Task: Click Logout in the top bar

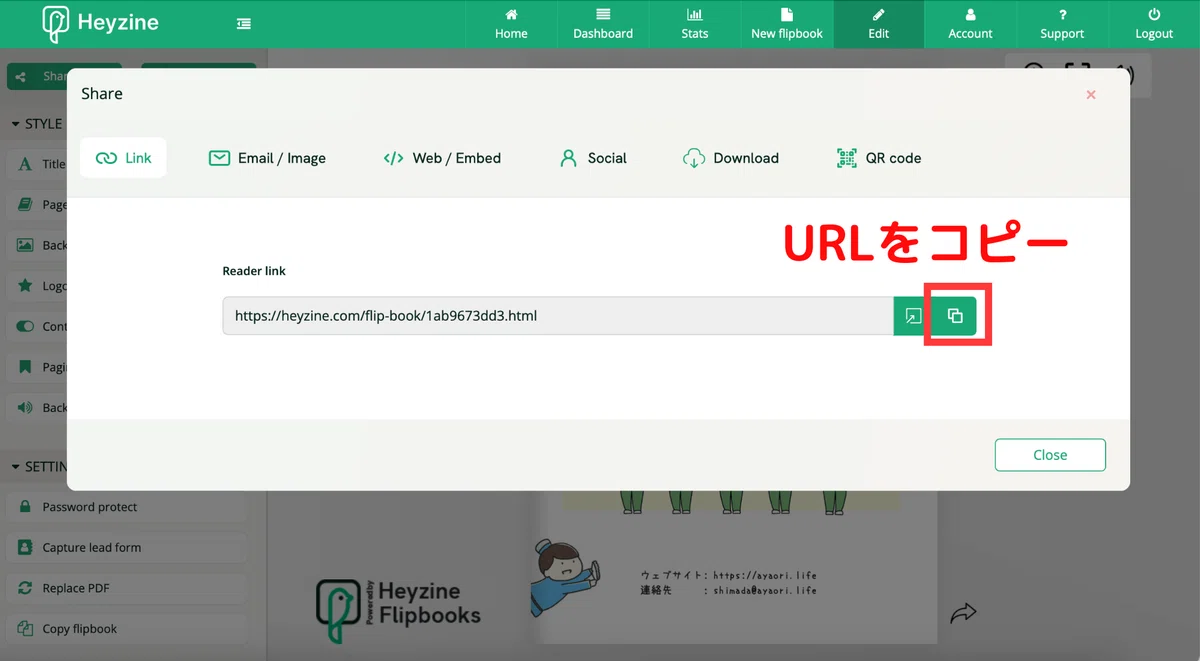Action: click(1154, 24)
